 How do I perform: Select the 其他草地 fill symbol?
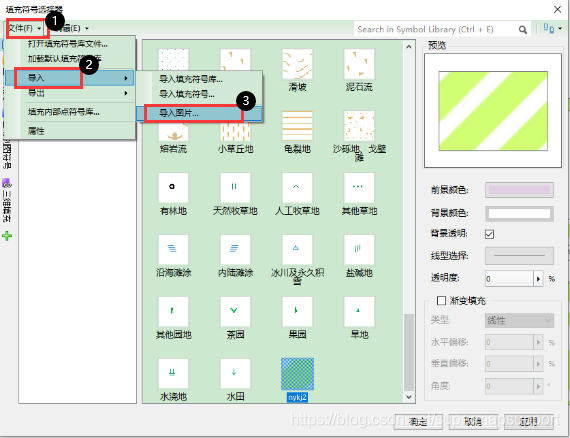coord(359,194)
